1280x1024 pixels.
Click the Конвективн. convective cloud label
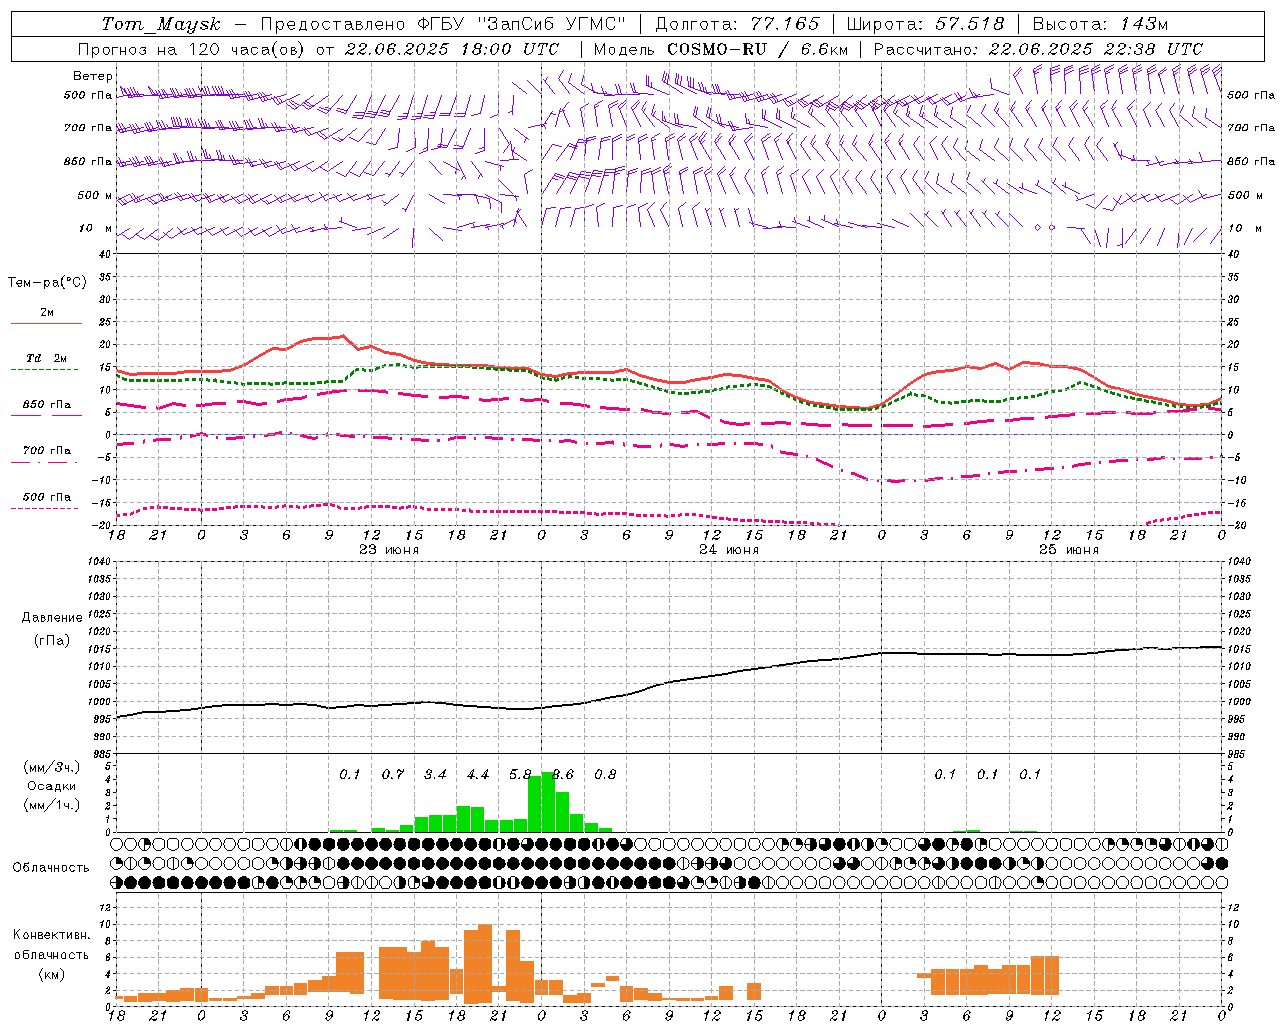click(51, 935)
